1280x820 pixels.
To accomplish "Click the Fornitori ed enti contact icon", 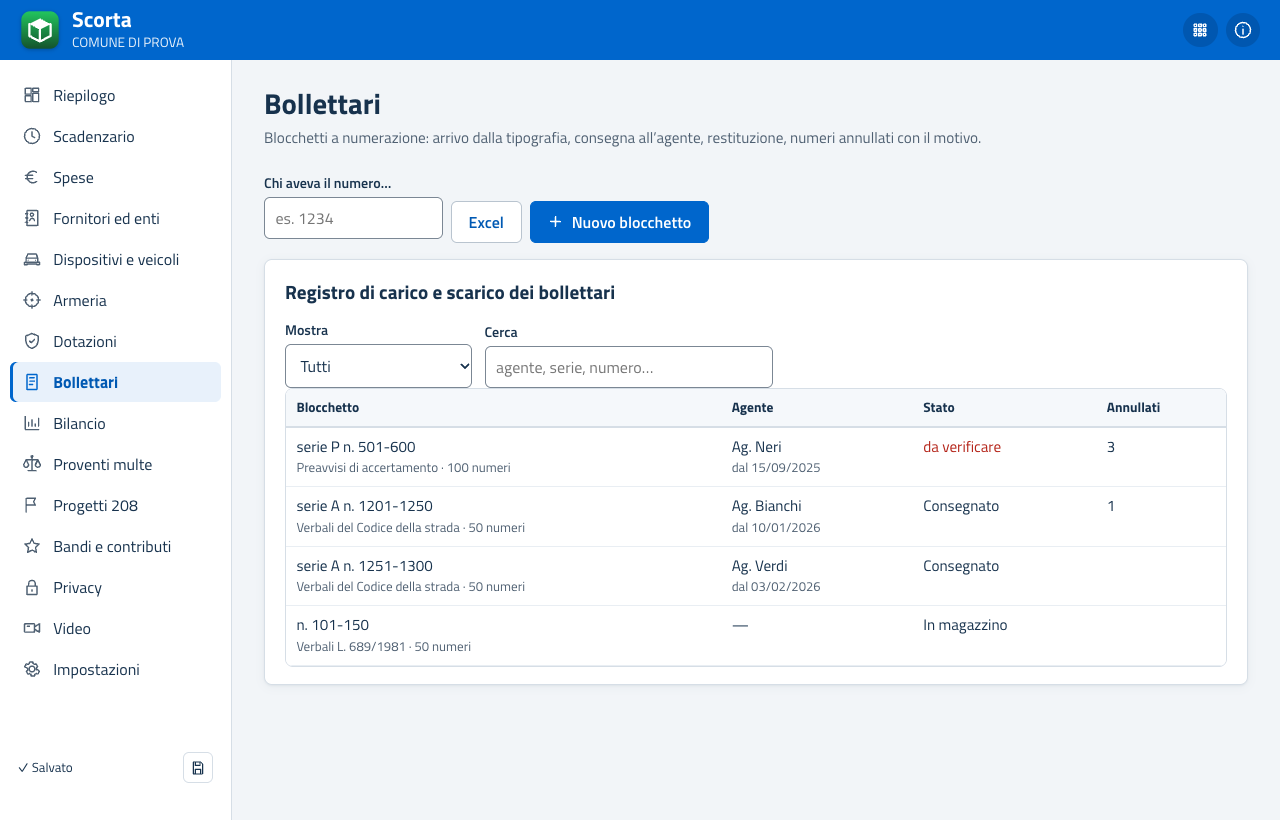I will tap(32, 219).
